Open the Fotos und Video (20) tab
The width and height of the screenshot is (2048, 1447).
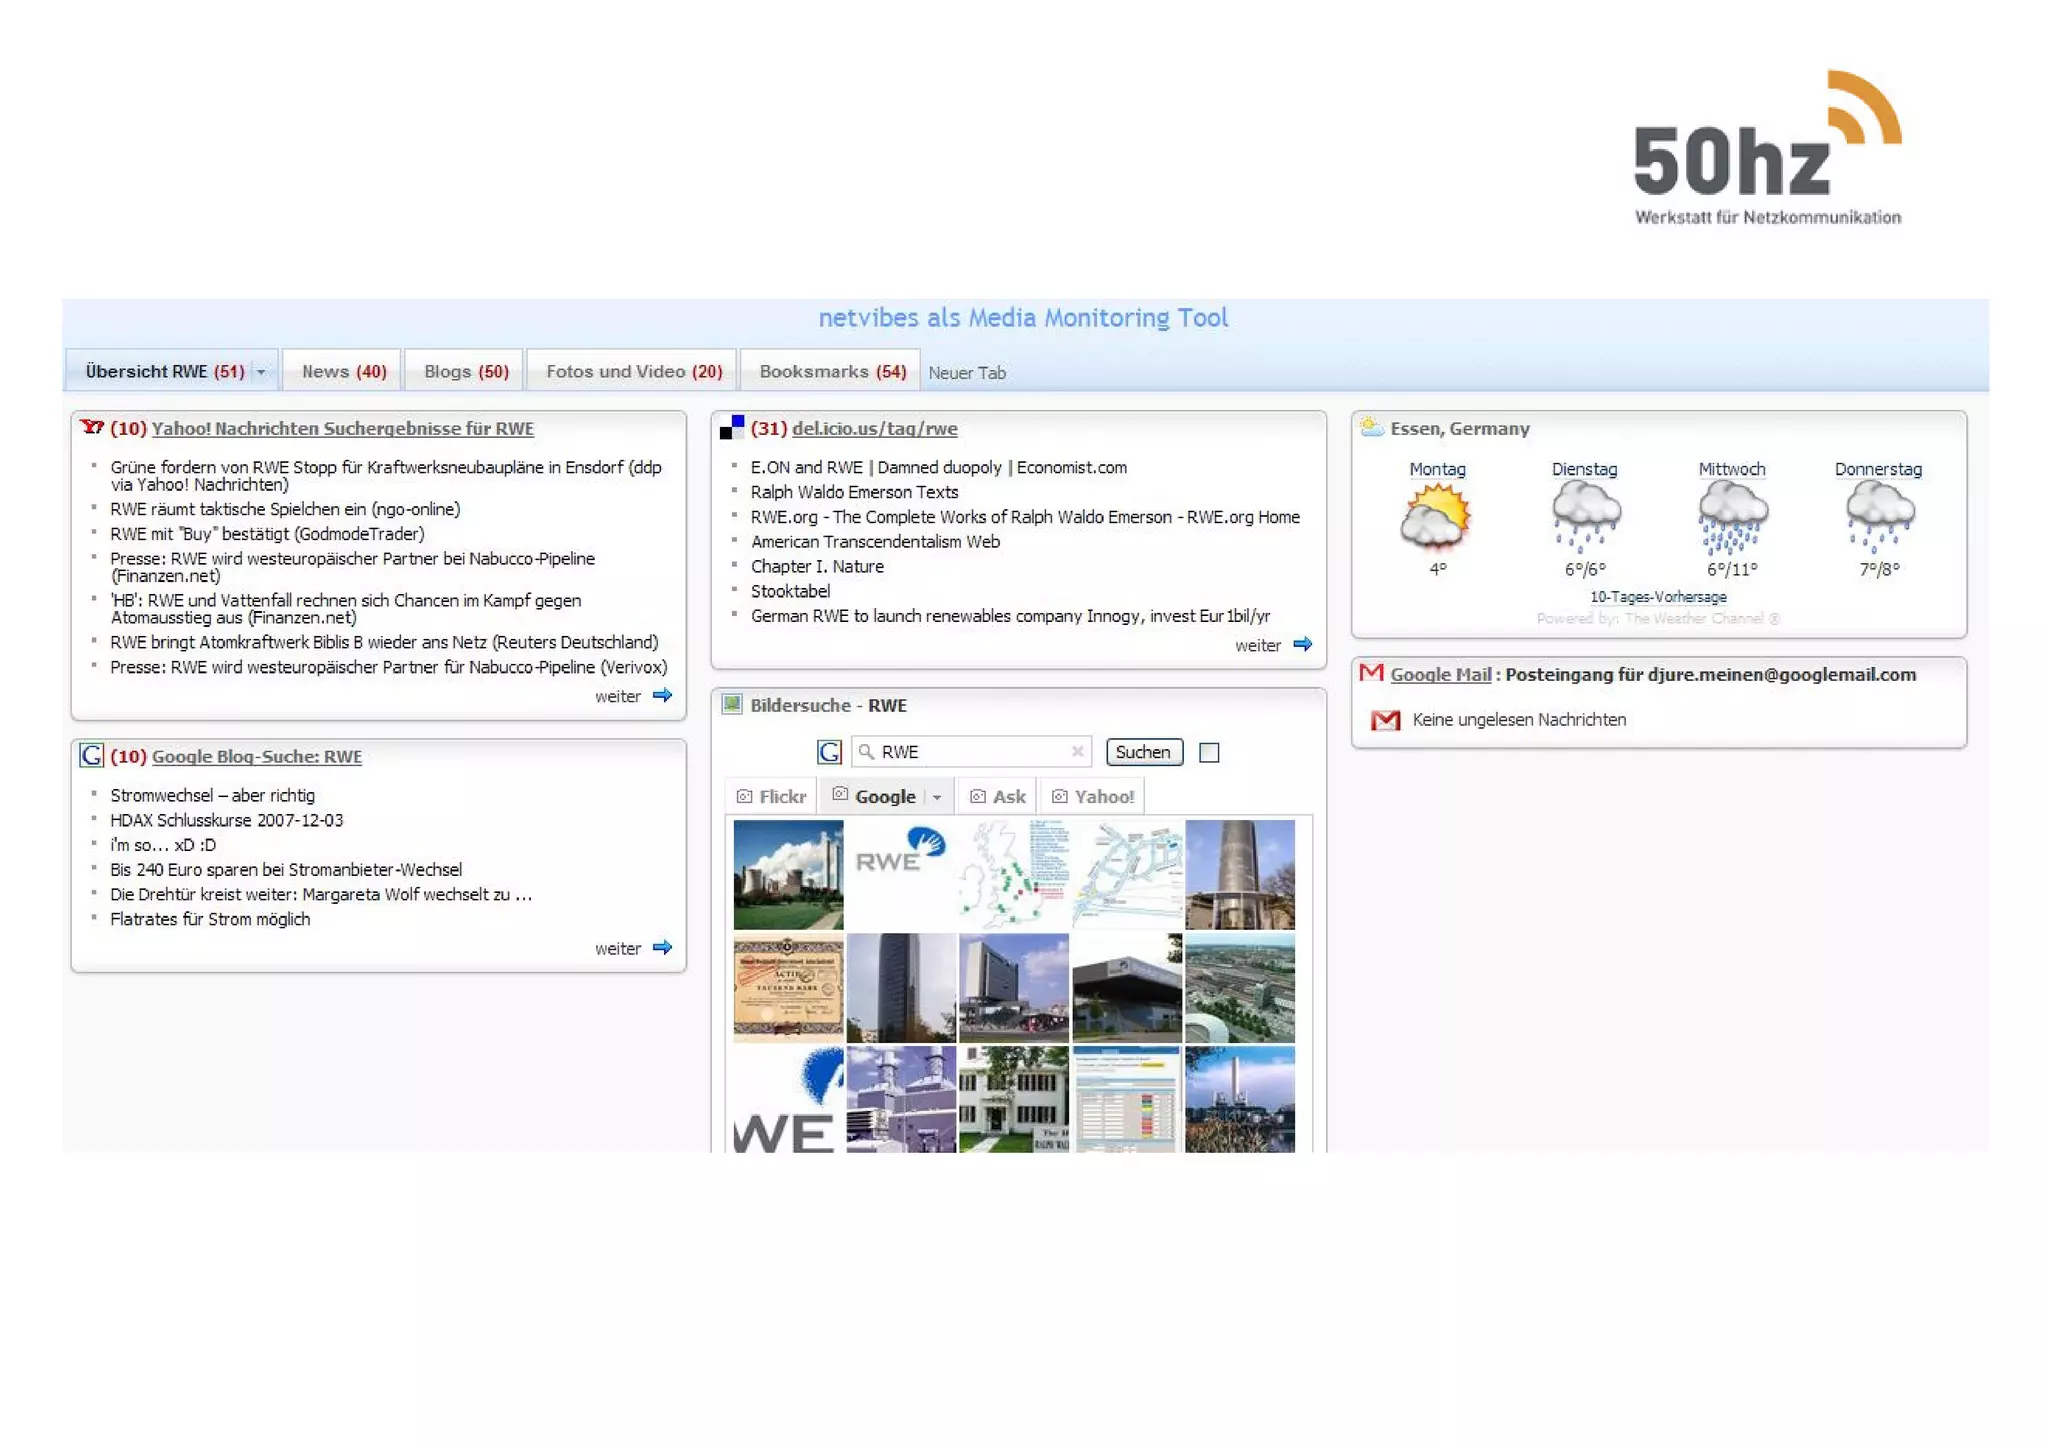tap(633, 371)
